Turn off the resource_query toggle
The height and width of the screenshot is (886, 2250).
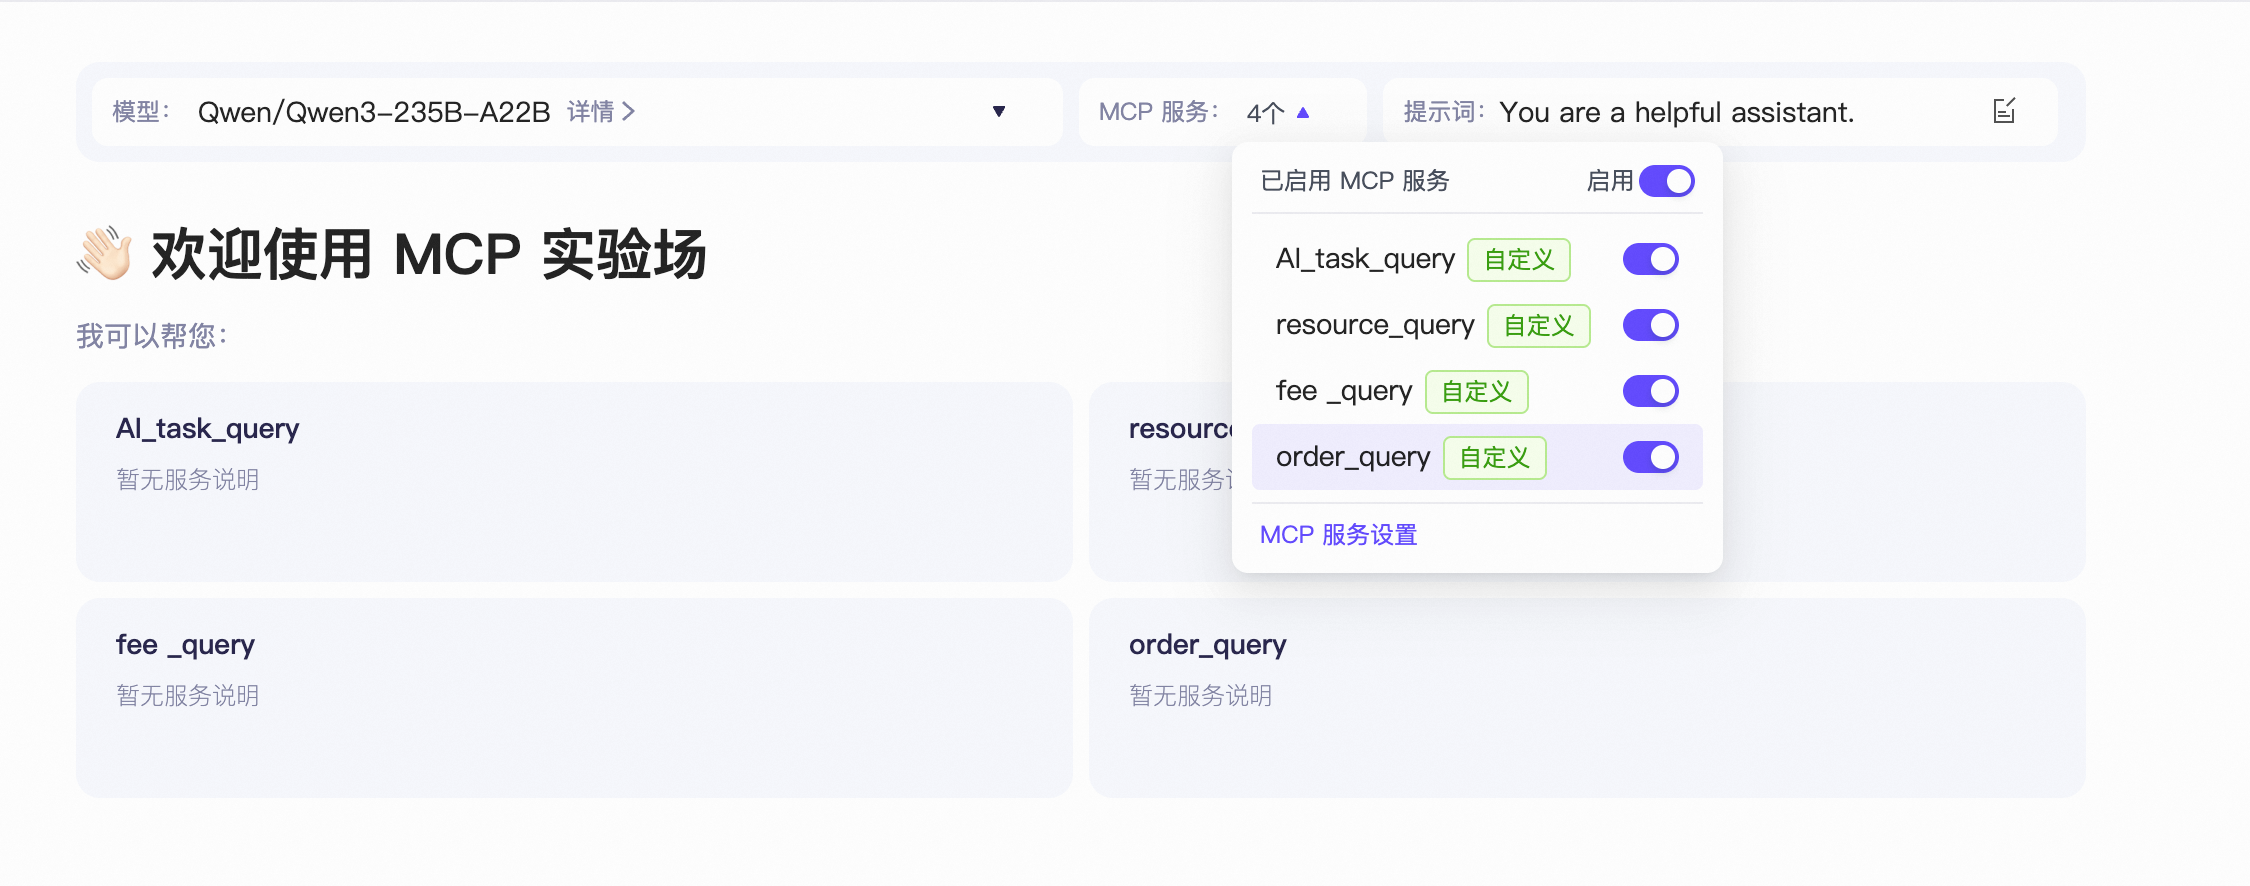click(x=1650, y=325)
